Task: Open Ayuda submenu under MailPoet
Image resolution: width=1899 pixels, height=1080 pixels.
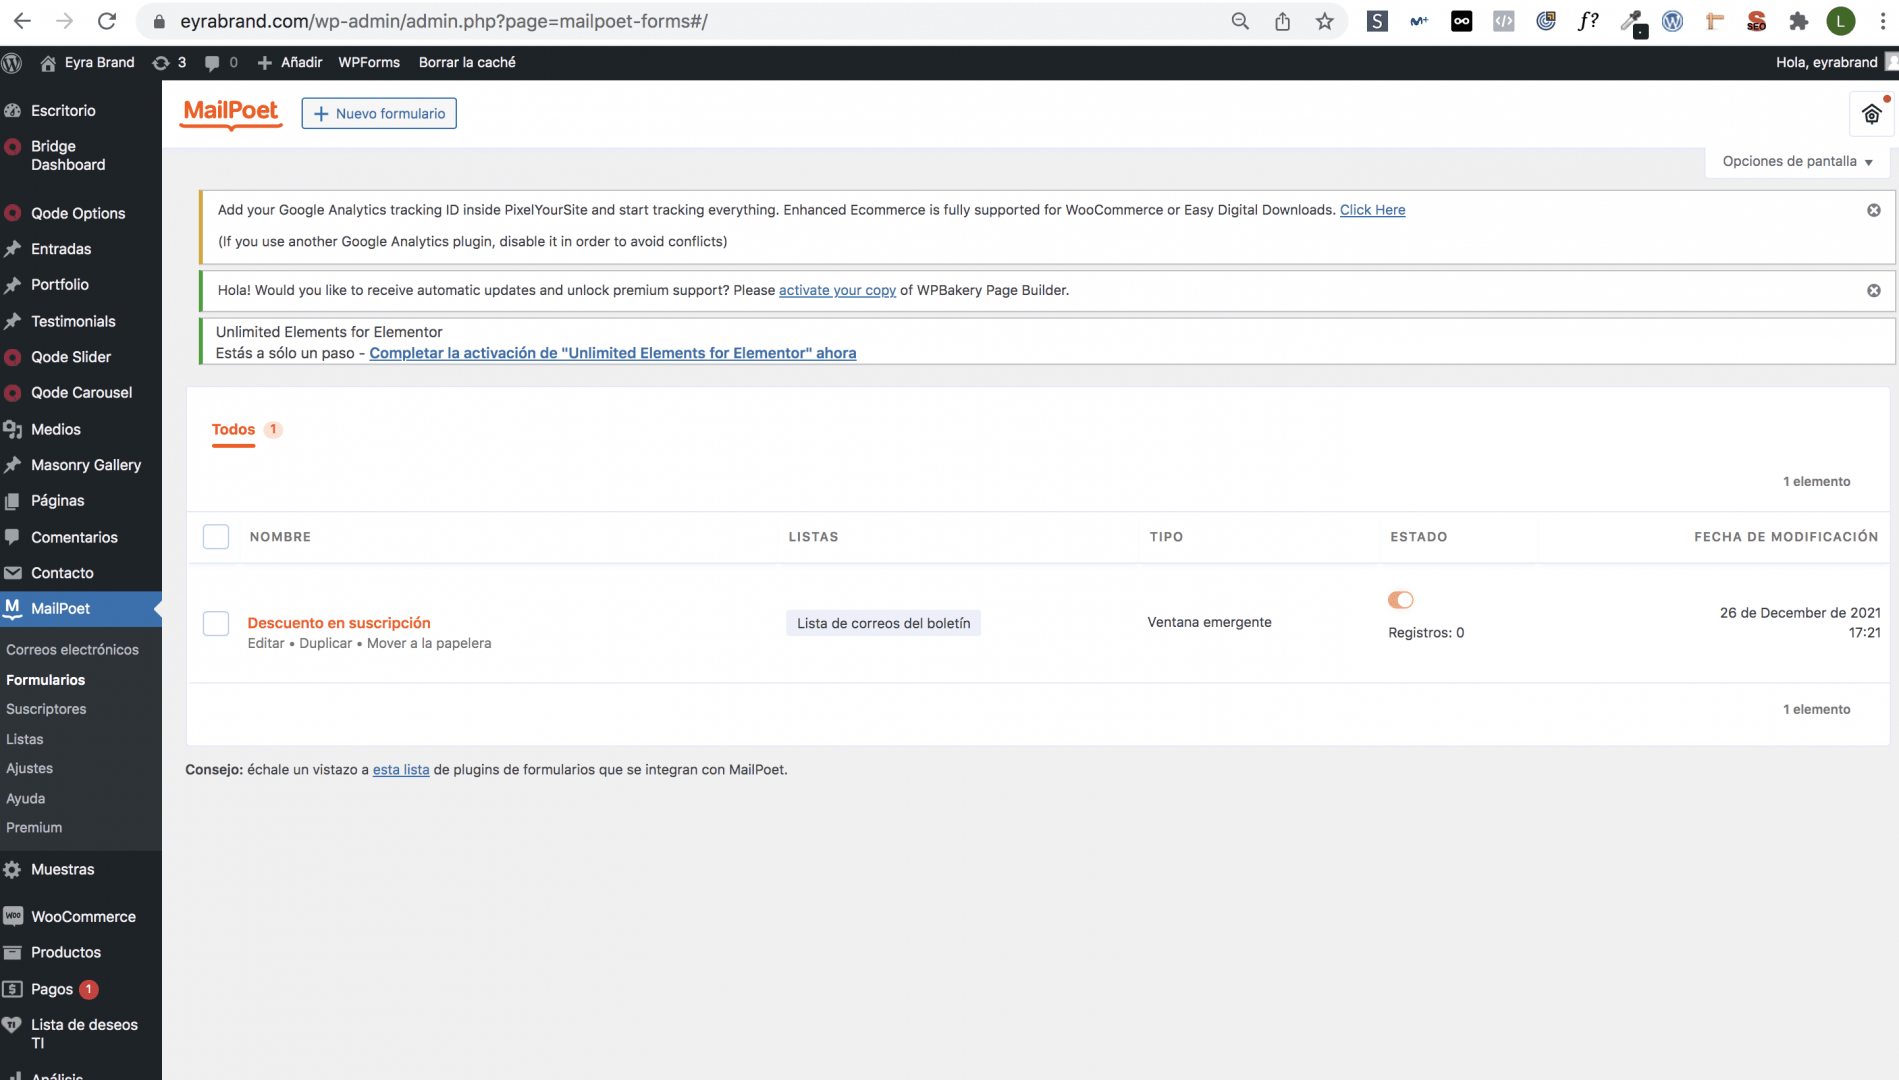Action: [x=26, y=798]
